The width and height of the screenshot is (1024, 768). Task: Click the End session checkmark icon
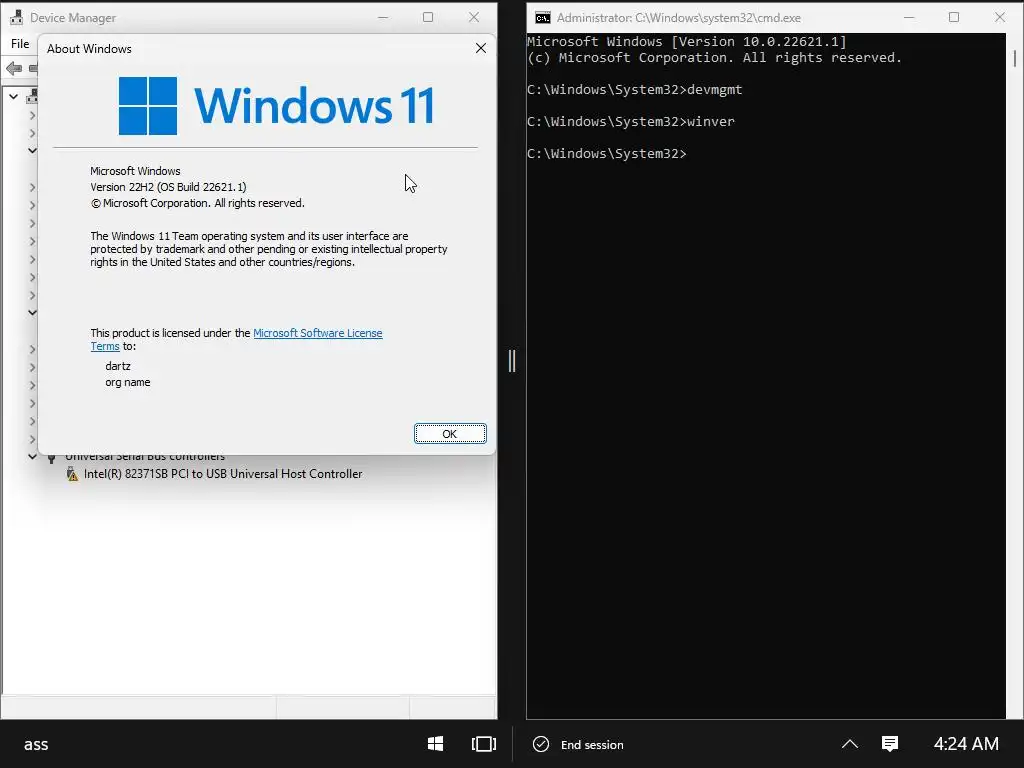tap(541, 744)
